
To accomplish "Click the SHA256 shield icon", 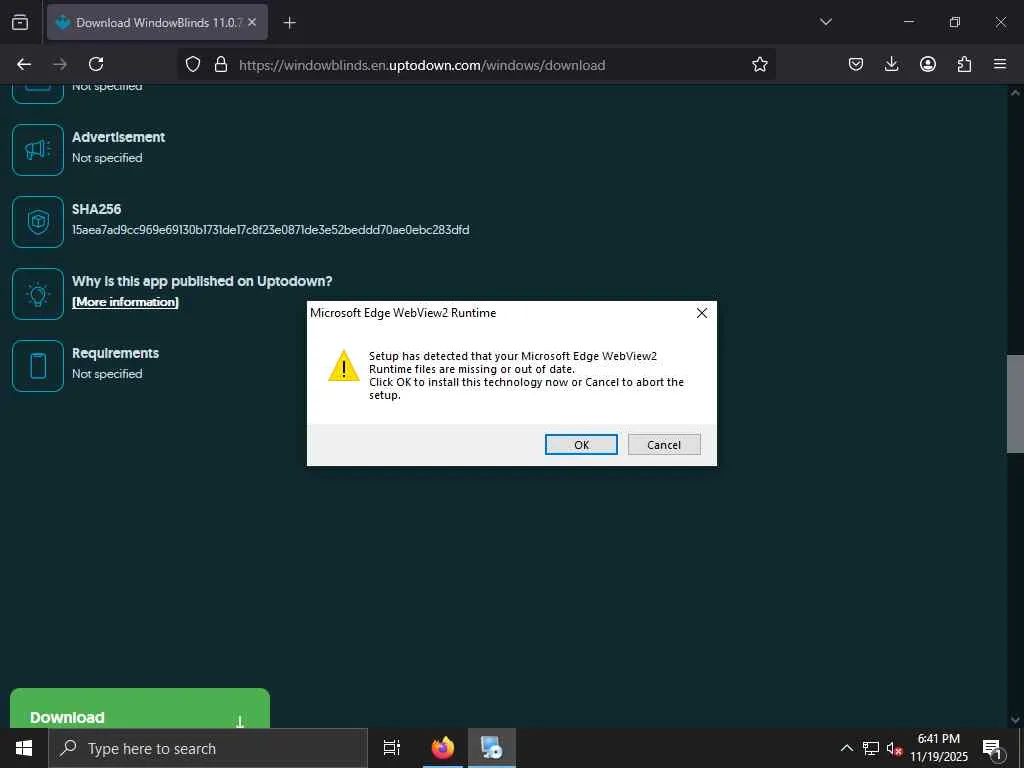I will 38,222.
